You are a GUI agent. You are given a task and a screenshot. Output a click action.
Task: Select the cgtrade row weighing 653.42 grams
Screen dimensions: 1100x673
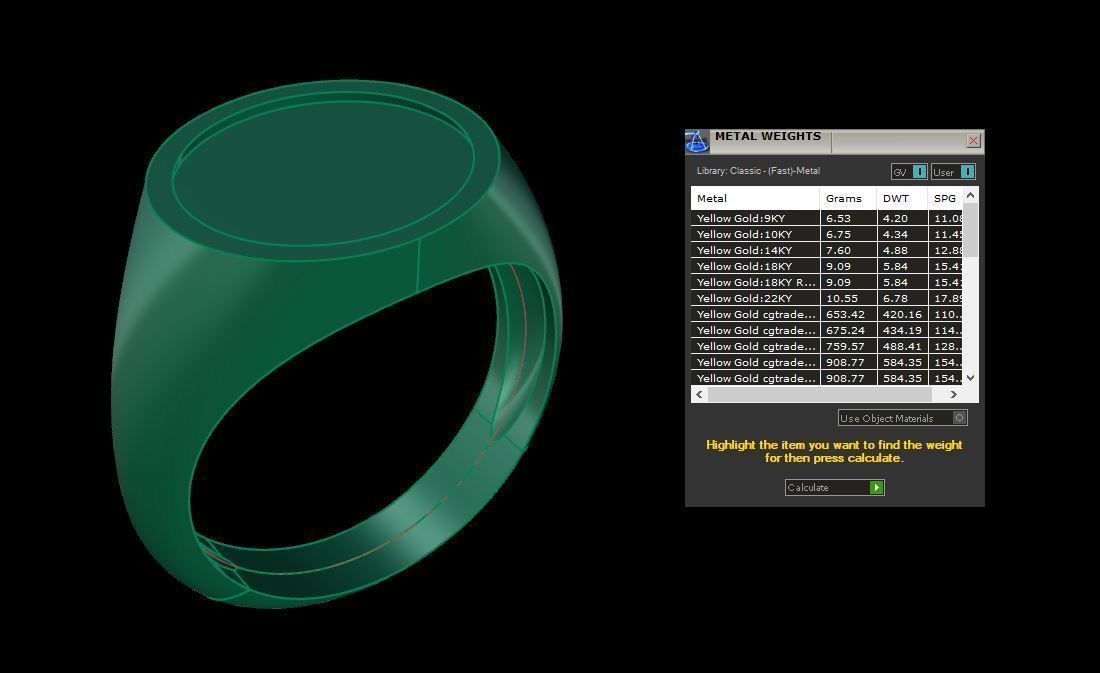pos(826,314)
